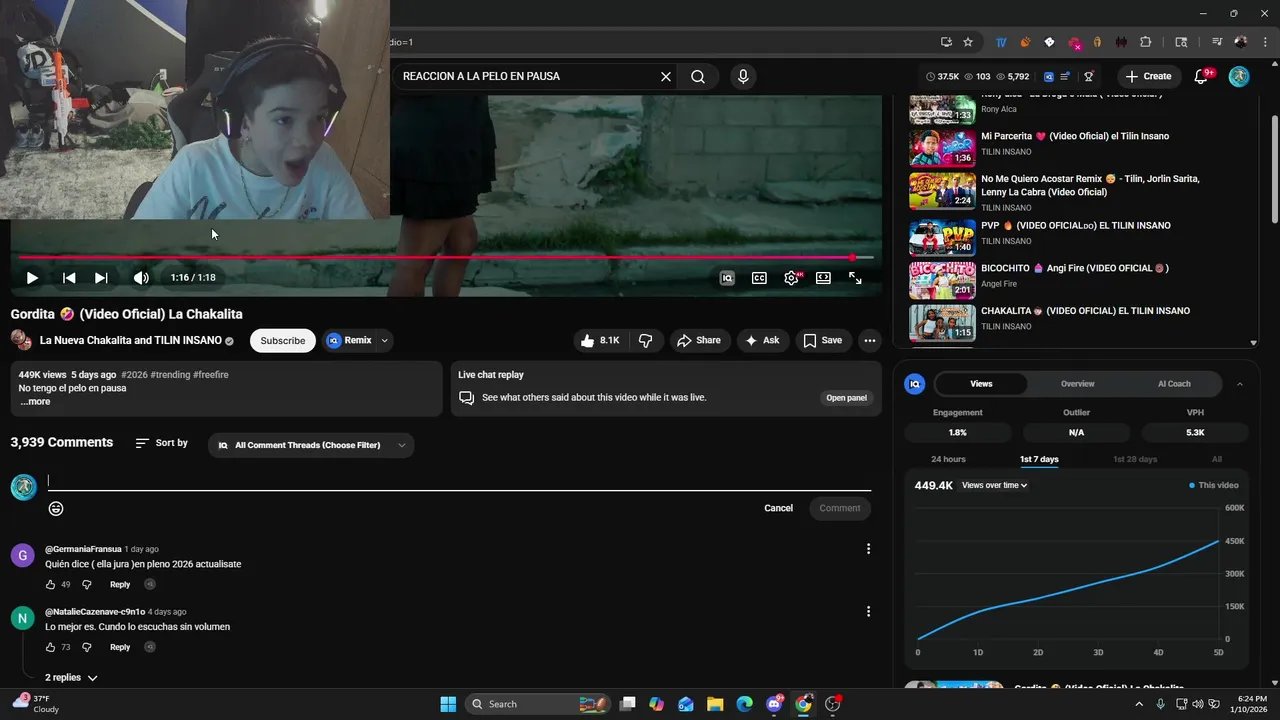This screenshot has width=1280, height=720.
Task: Dislike NatalieCazenave's comment
Action: pyautogui.click(x=86, y=648)
